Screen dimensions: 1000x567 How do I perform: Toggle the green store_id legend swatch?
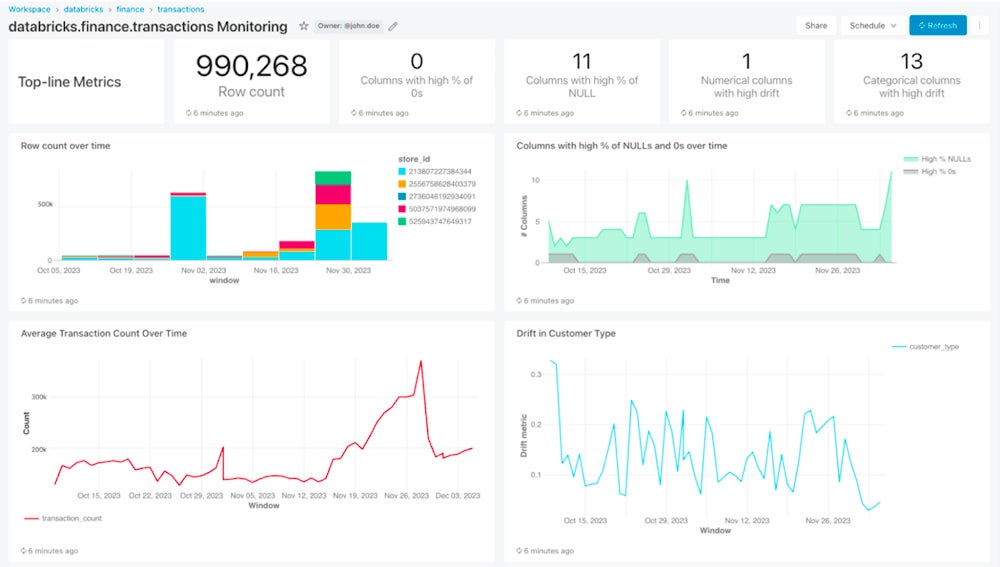[402, 221]
